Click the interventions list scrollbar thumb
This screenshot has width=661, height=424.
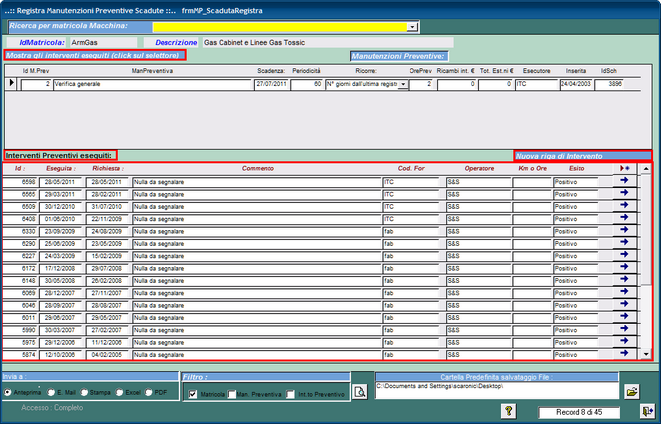(645, 230)
